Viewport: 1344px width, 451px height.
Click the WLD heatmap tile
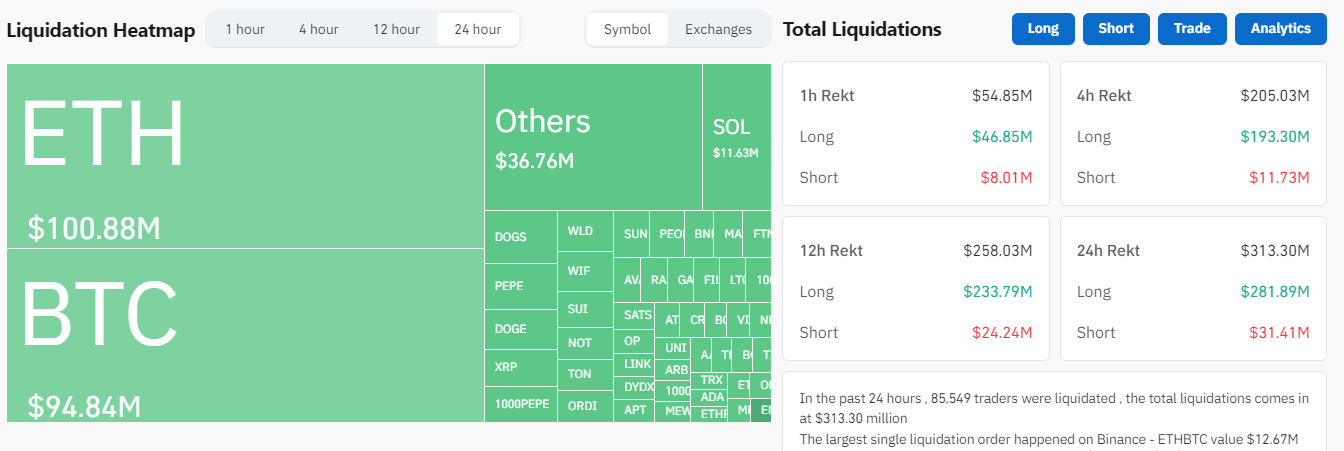(584, 231)
